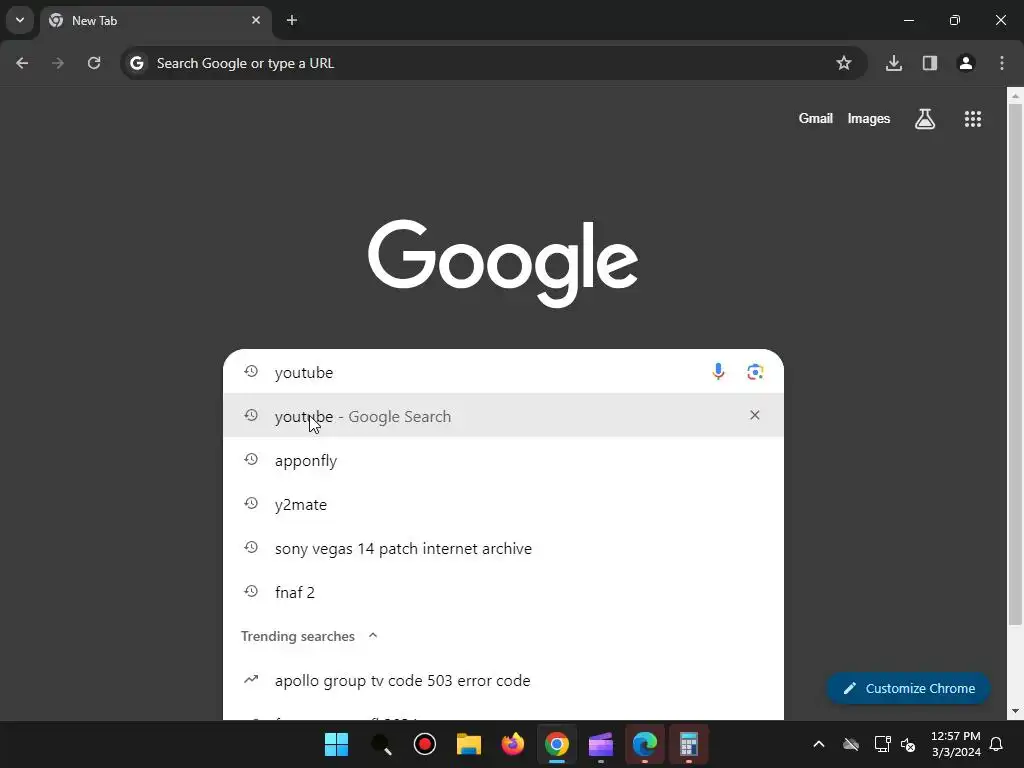Show hidden system tray icons
The image size is (1024, 768).
819,744
